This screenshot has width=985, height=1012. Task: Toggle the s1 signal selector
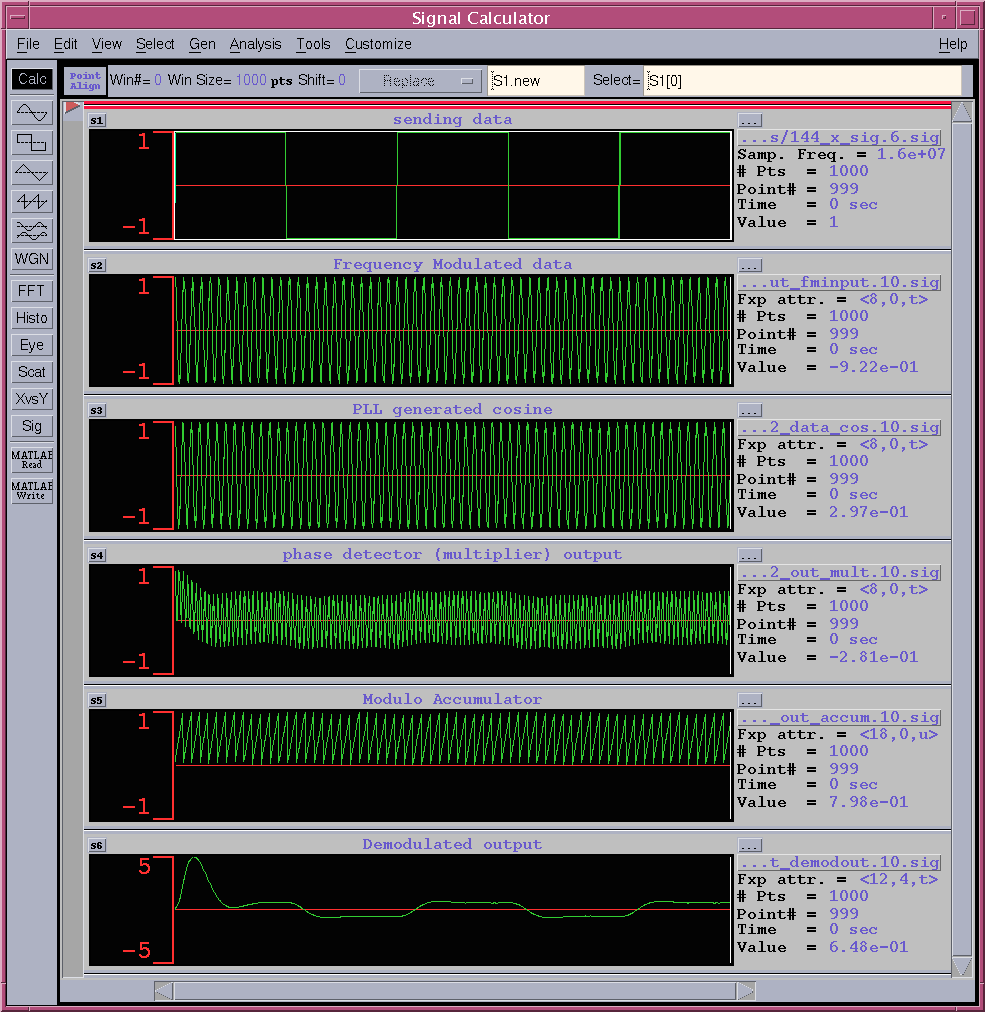(x=97, y=121)
